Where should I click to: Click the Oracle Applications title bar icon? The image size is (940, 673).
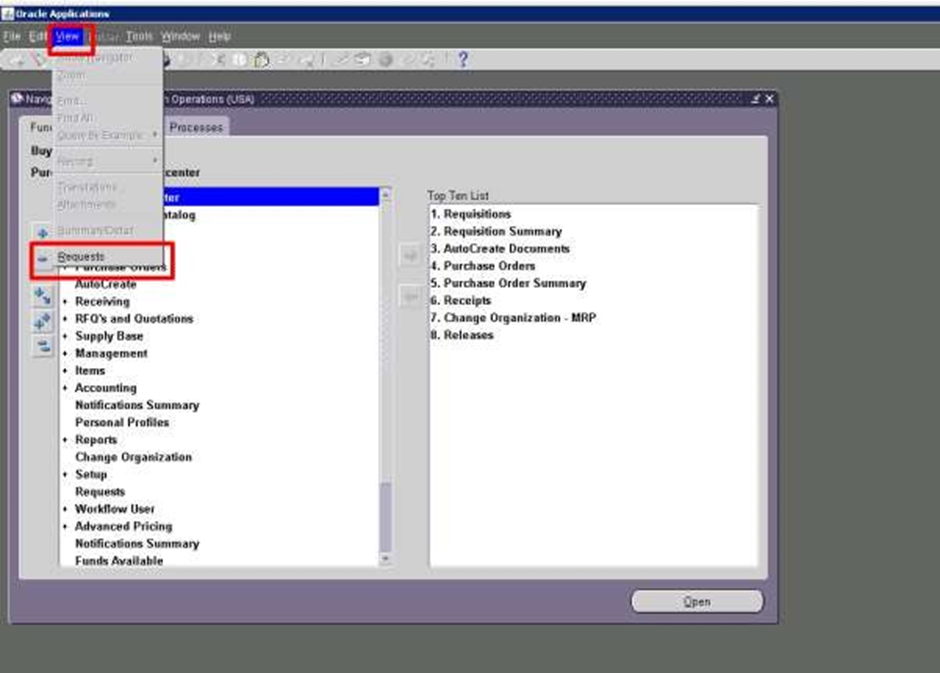[x=7, y=13]
